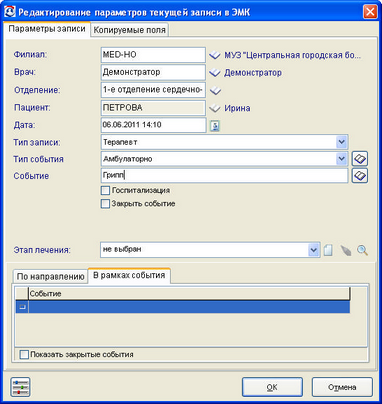The image size is (382, 404).
Task: Toggle the Закрыть событие checkbox
Action: [105, 204]
